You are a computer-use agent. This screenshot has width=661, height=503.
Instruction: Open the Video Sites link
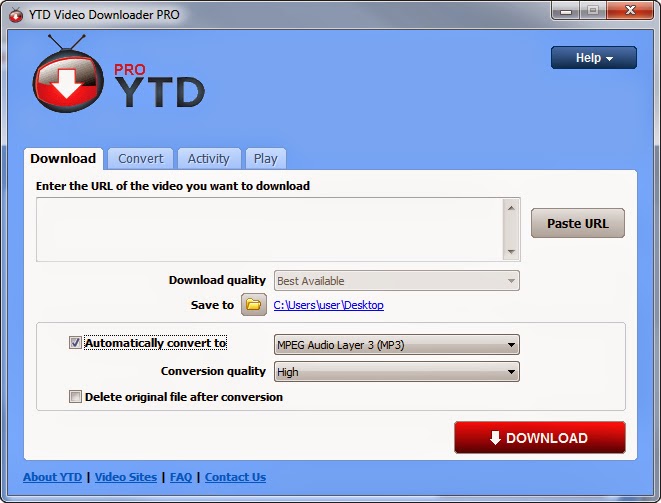[126, 477]
